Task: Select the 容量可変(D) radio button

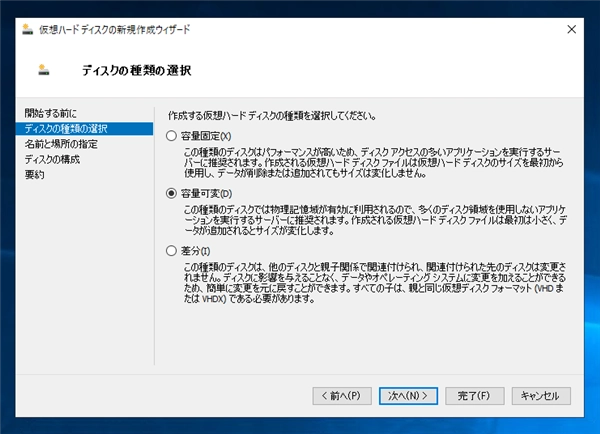Action: (171, 193)
